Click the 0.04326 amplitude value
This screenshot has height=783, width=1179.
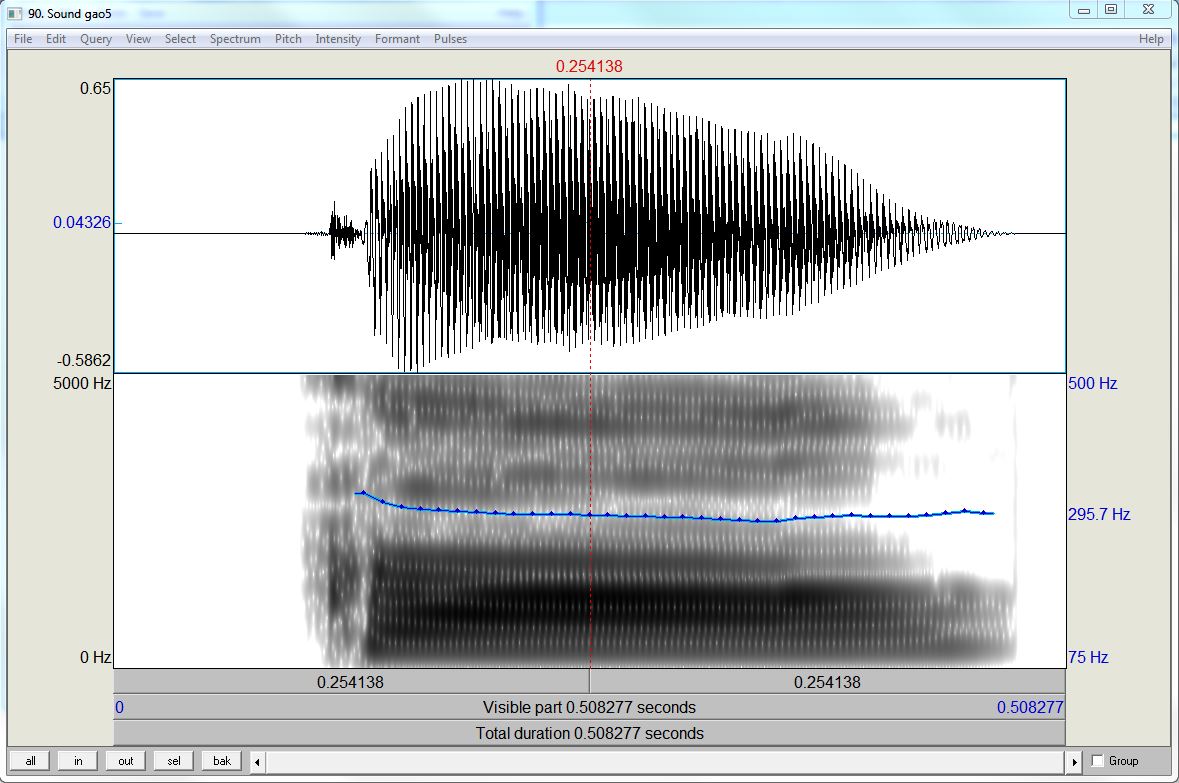82,223
